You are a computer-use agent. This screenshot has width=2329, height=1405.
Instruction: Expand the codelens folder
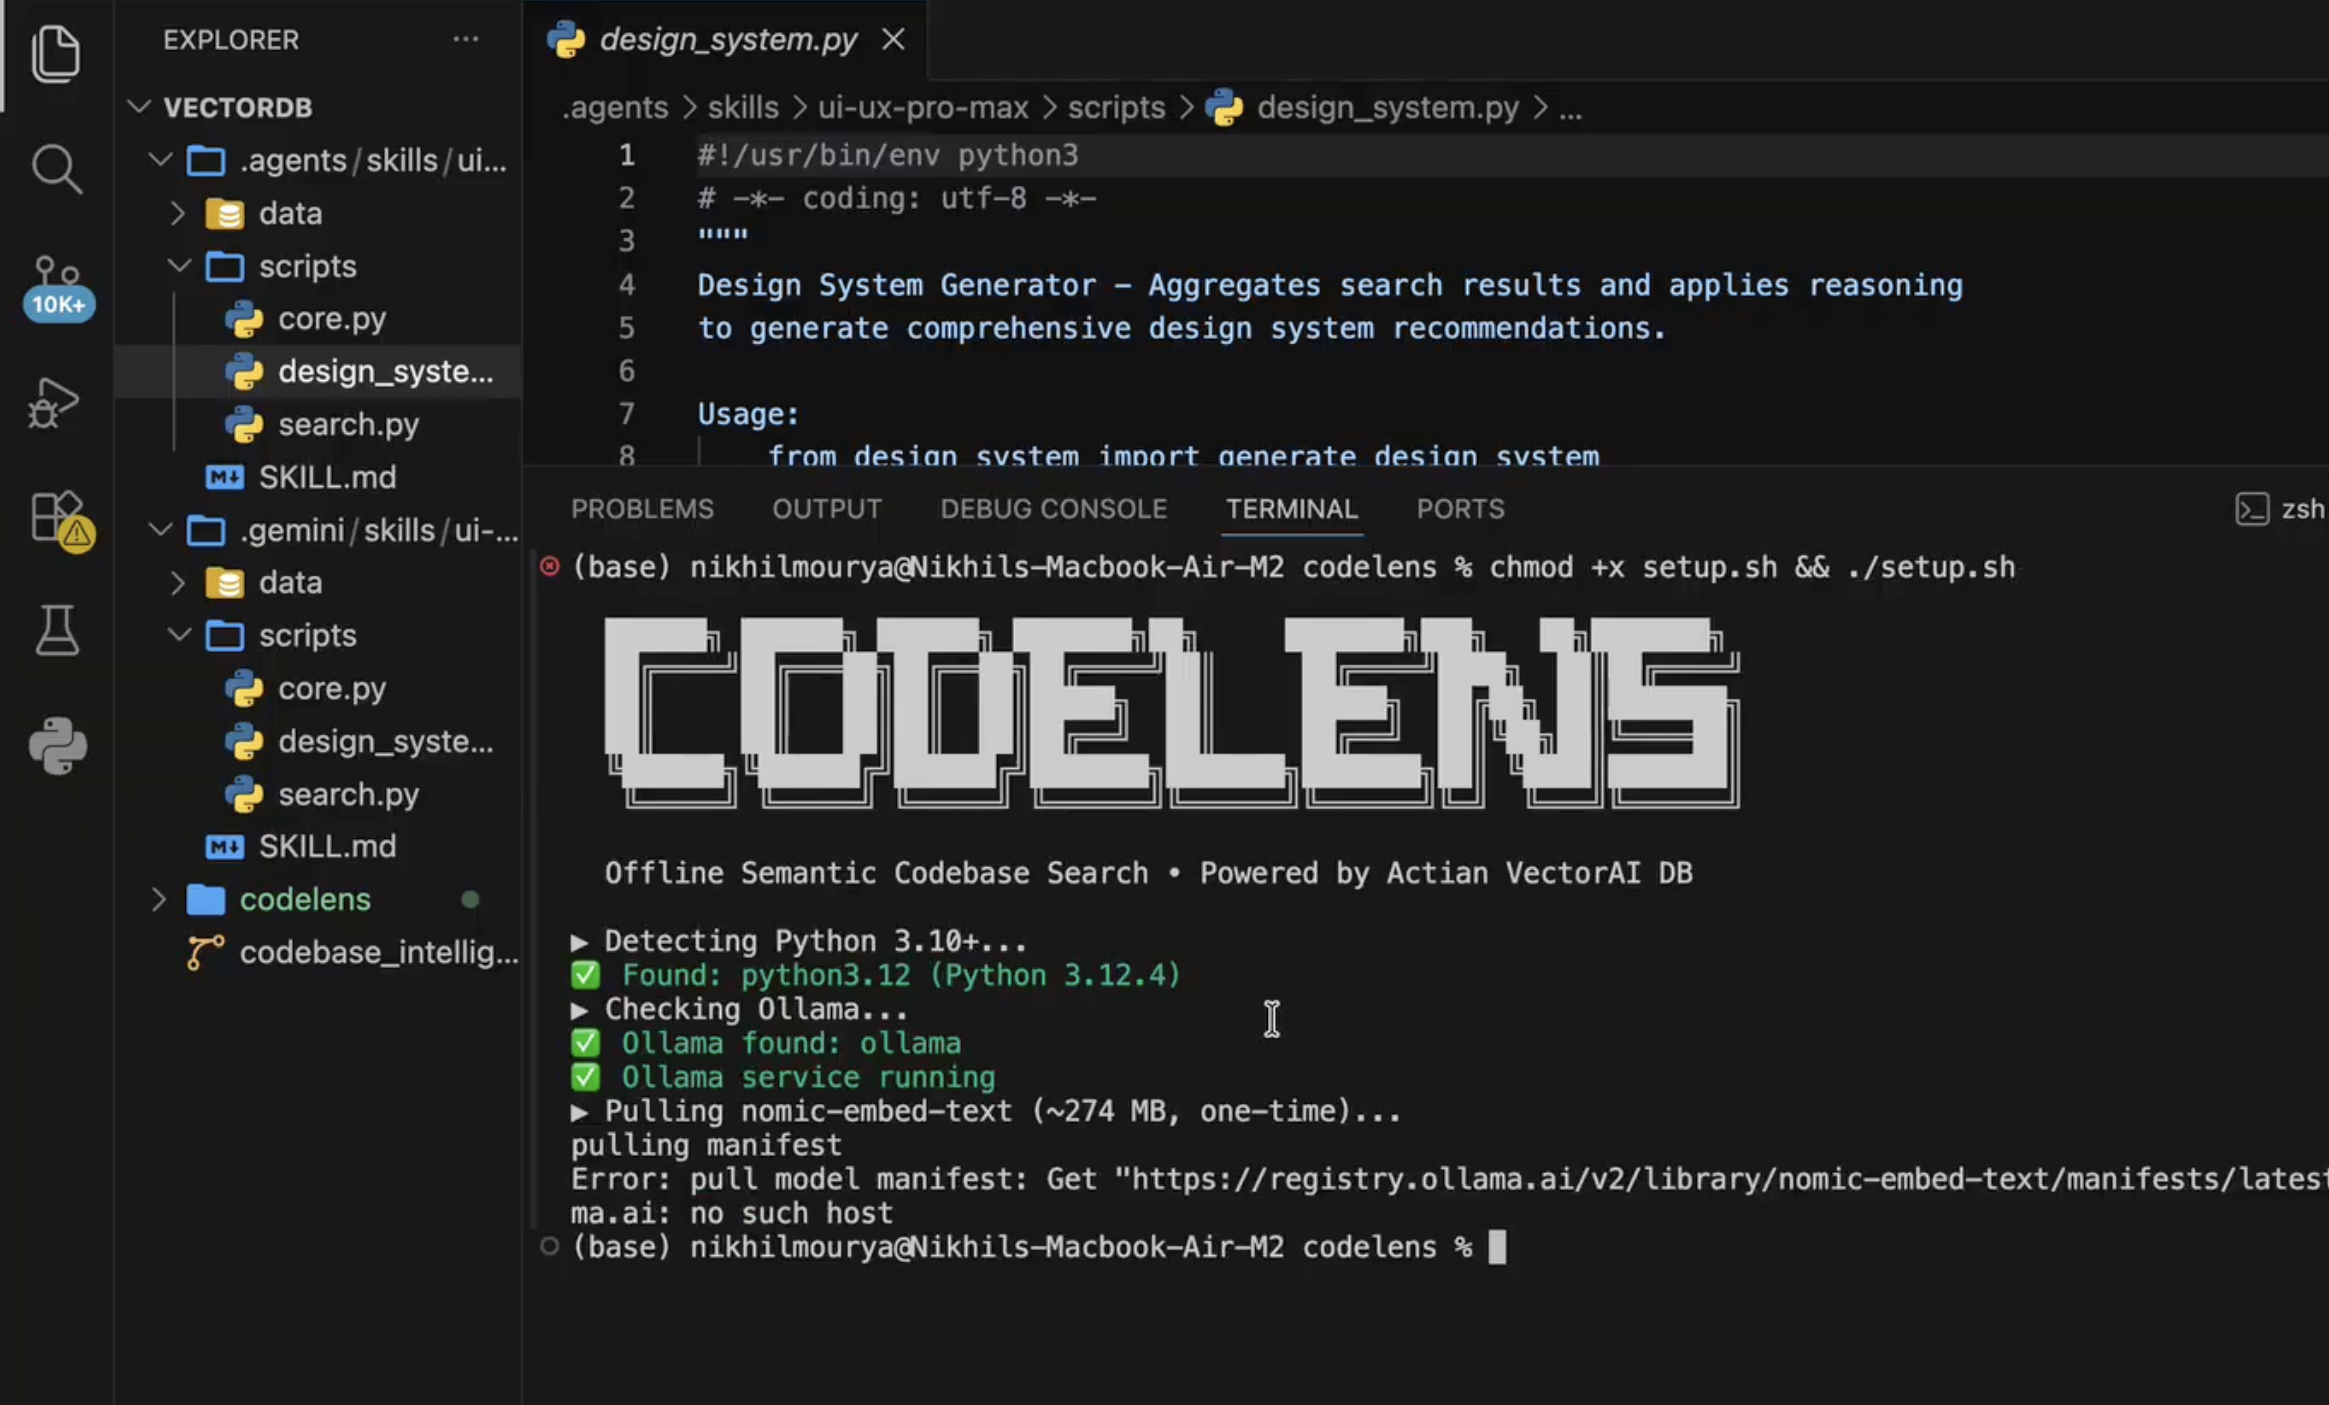(x=159, y=899)
